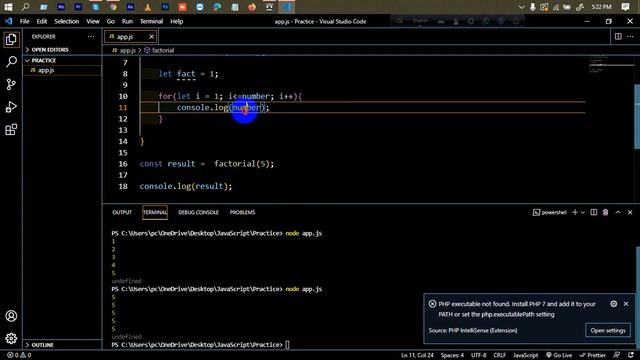Change end of line CRLF setting
640x360 pixels.
(500, 355)
